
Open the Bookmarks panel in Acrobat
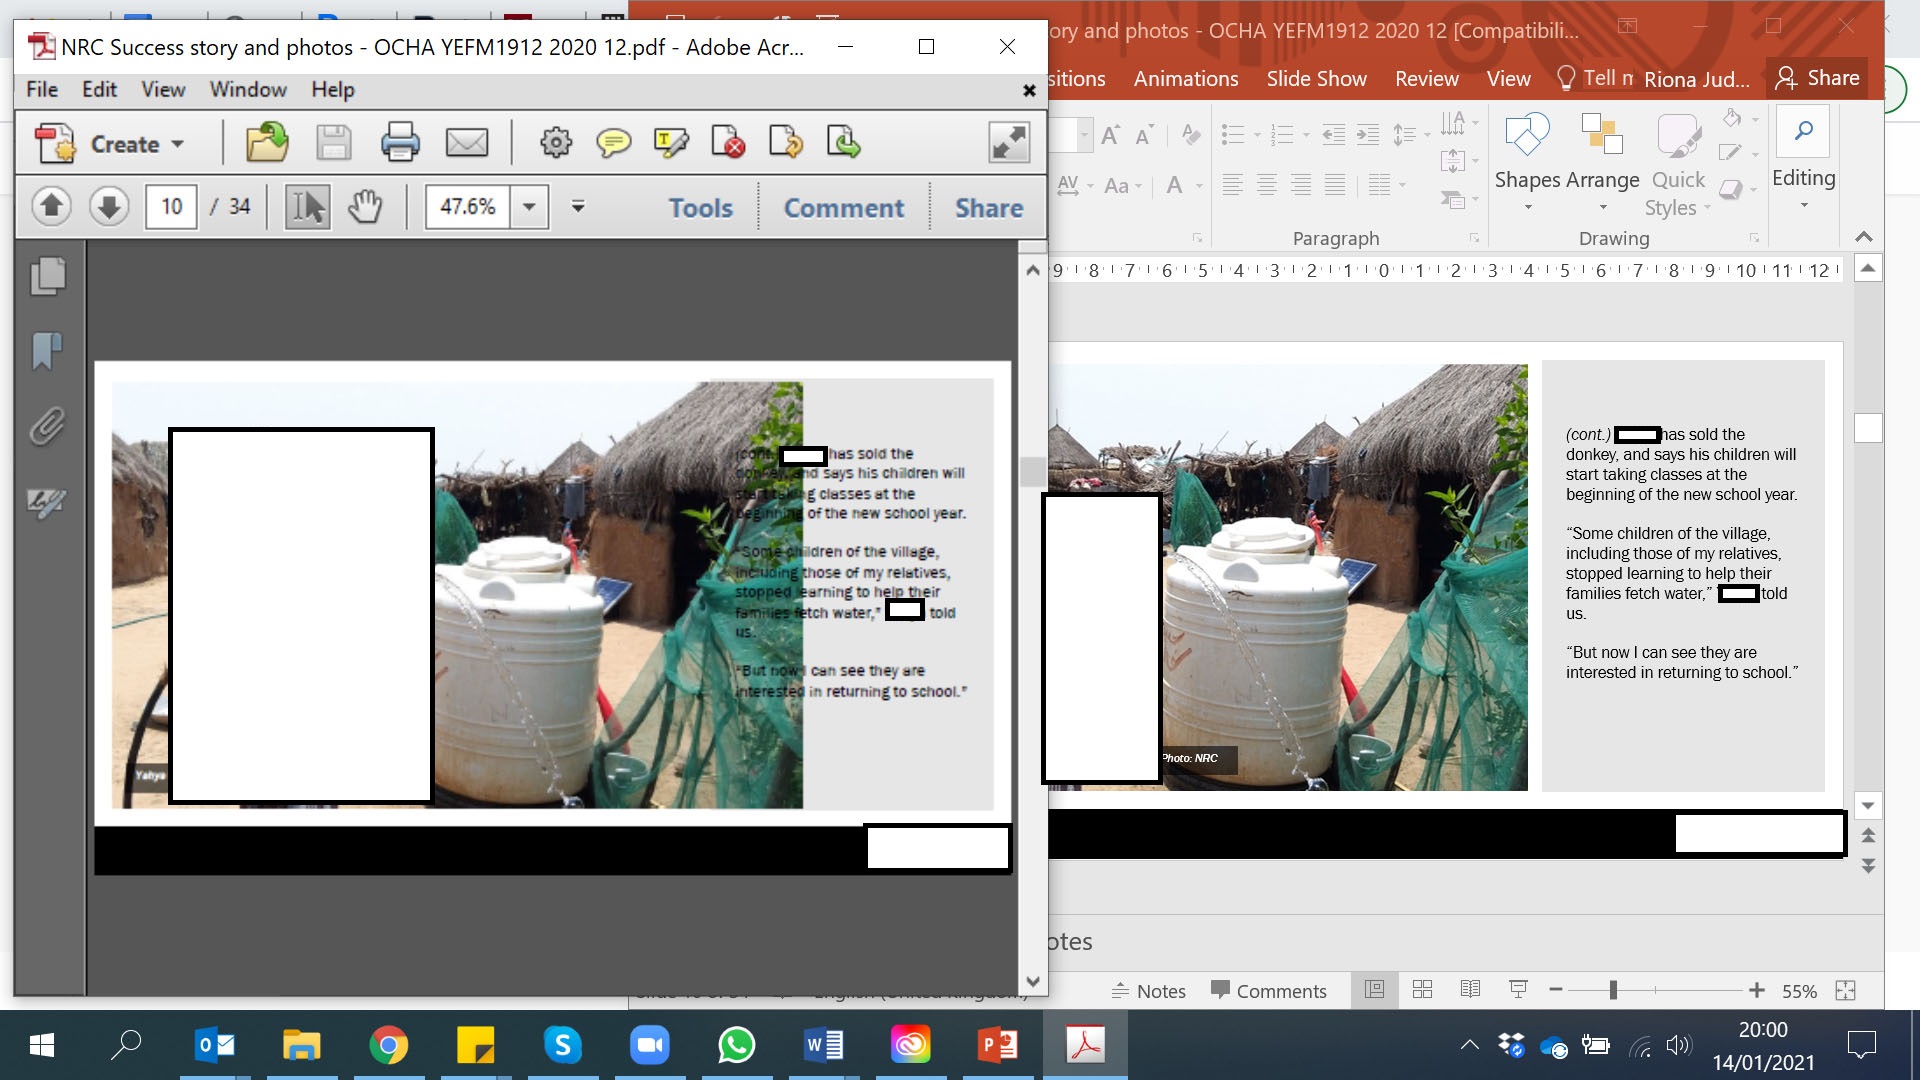pyautogui.click(x=47, y=351)
